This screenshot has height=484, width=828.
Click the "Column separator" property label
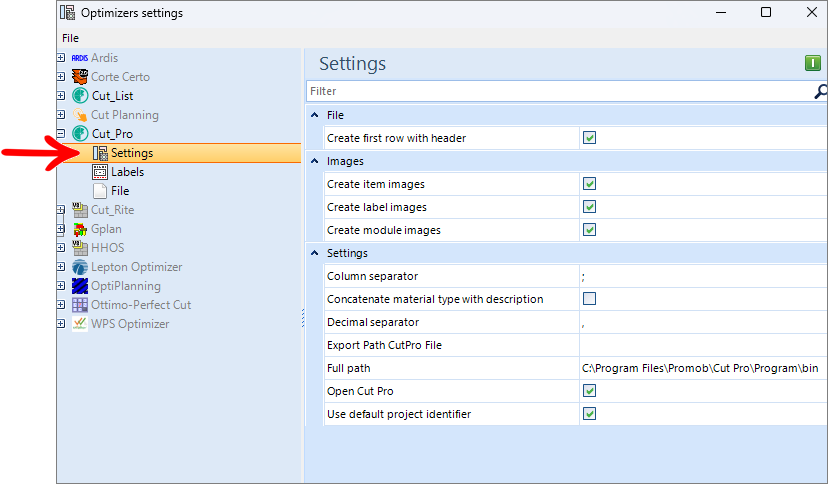[x=372, y=276]
